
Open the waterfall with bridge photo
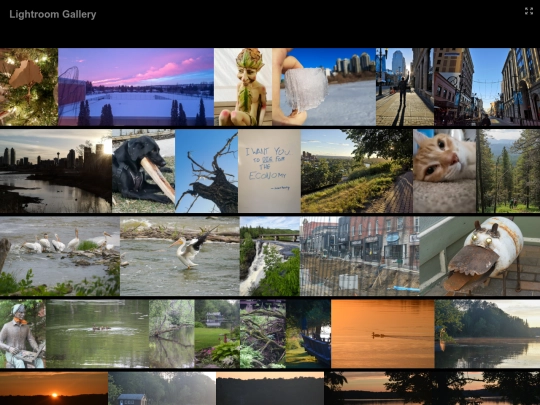270,256
